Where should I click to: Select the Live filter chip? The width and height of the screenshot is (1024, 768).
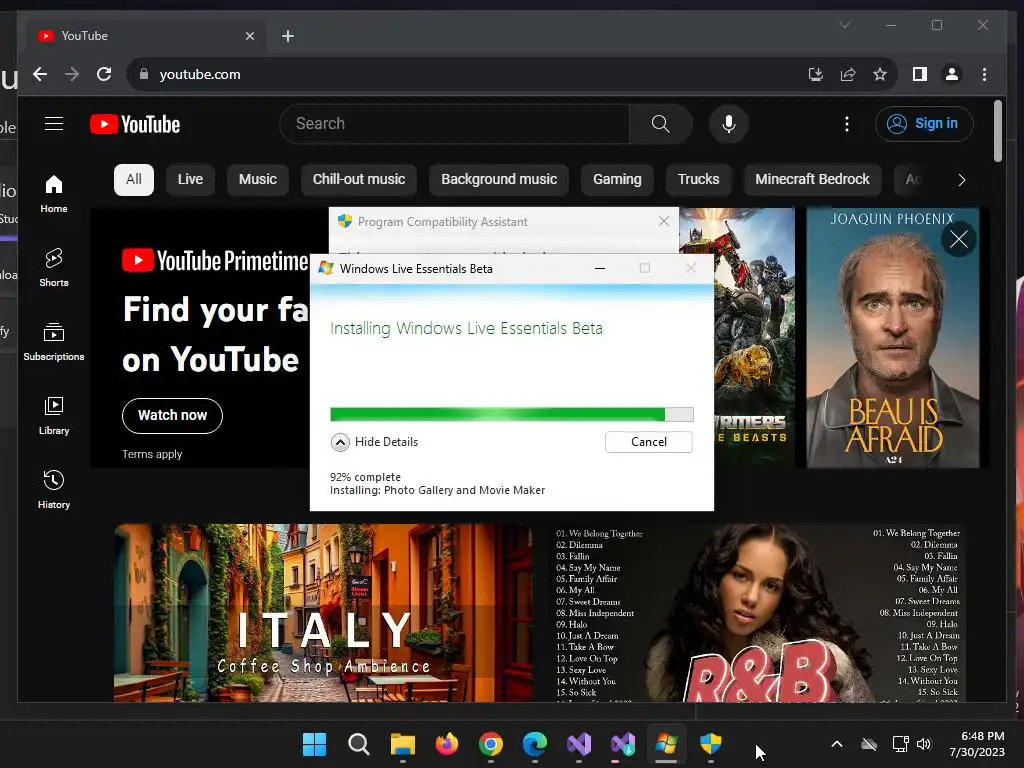(x=190, y=180)
